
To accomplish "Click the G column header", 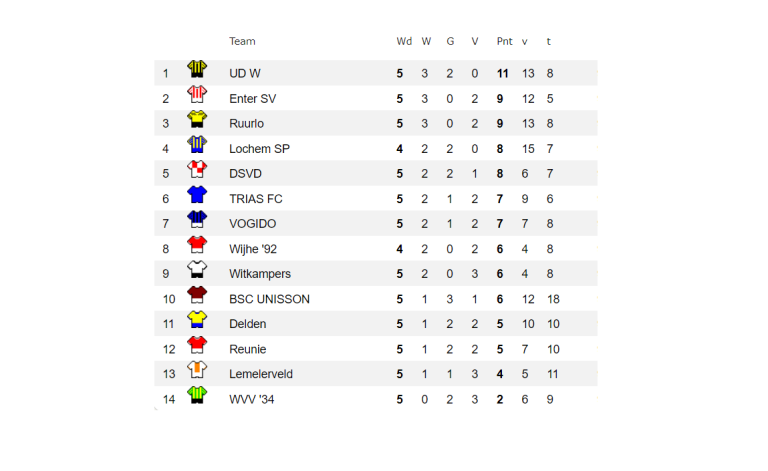I will pyautogui.click(x=450, y=41).
